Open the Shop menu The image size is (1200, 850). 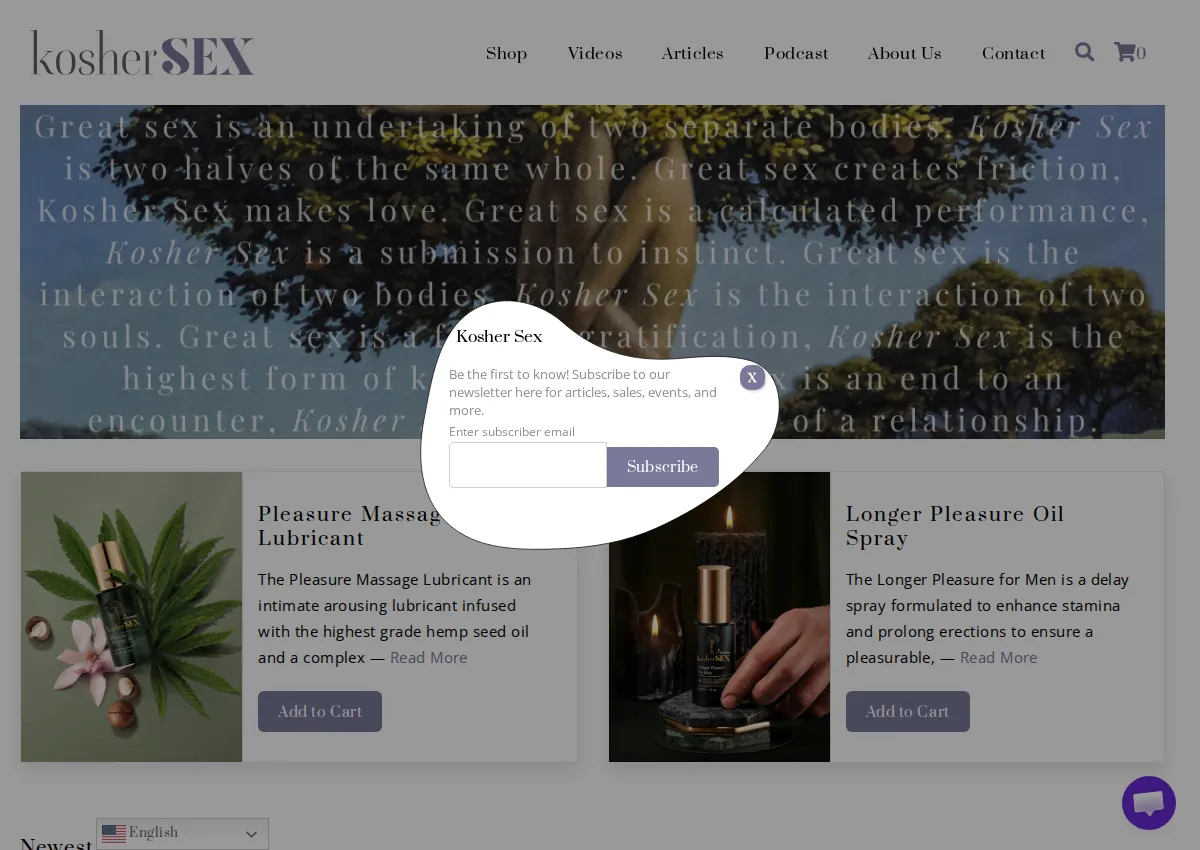click(506, 54)
